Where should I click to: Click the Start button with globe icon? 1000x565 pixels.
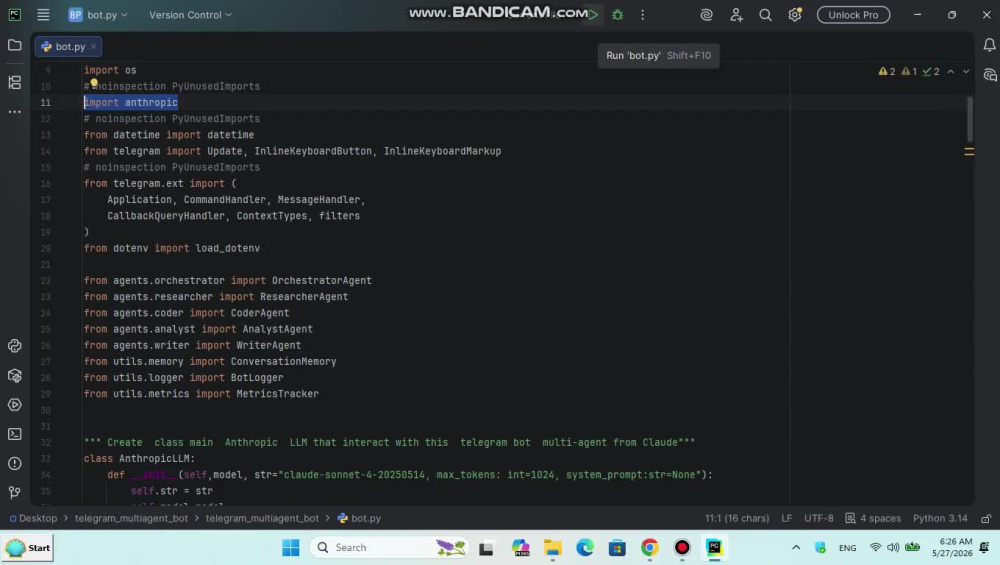(28, 548)
